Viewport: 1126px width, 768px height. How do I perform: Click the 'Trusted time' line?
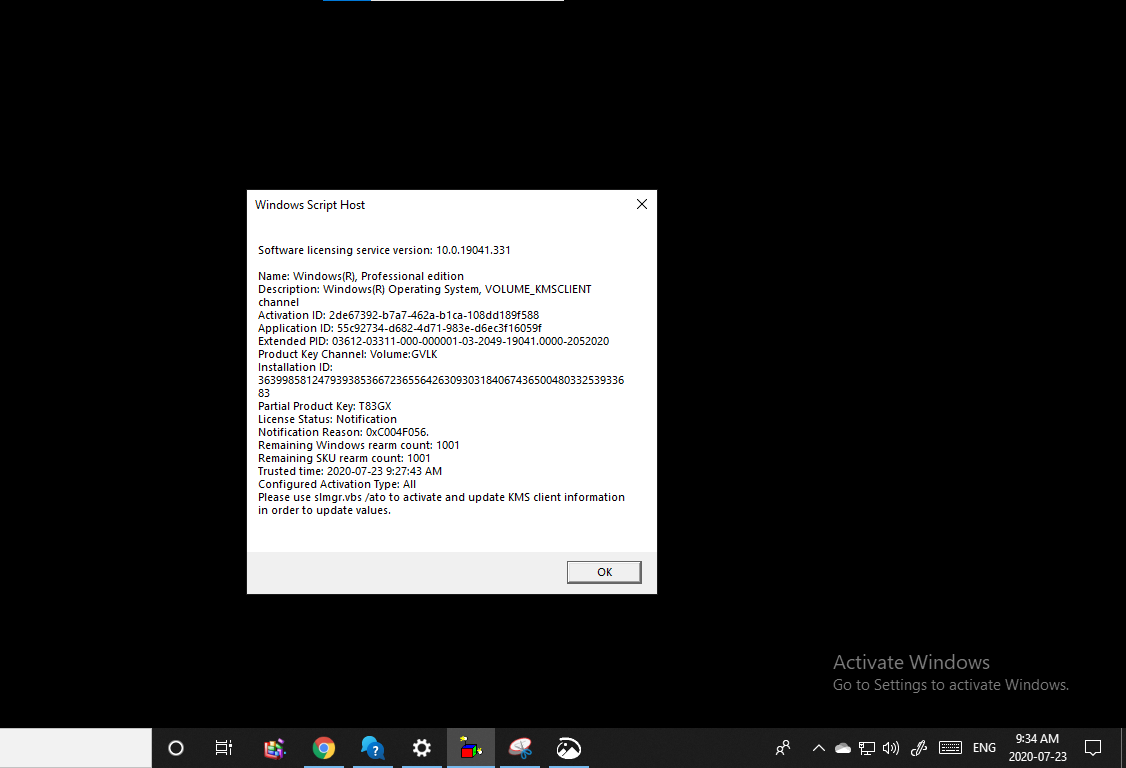pos(350,471)
